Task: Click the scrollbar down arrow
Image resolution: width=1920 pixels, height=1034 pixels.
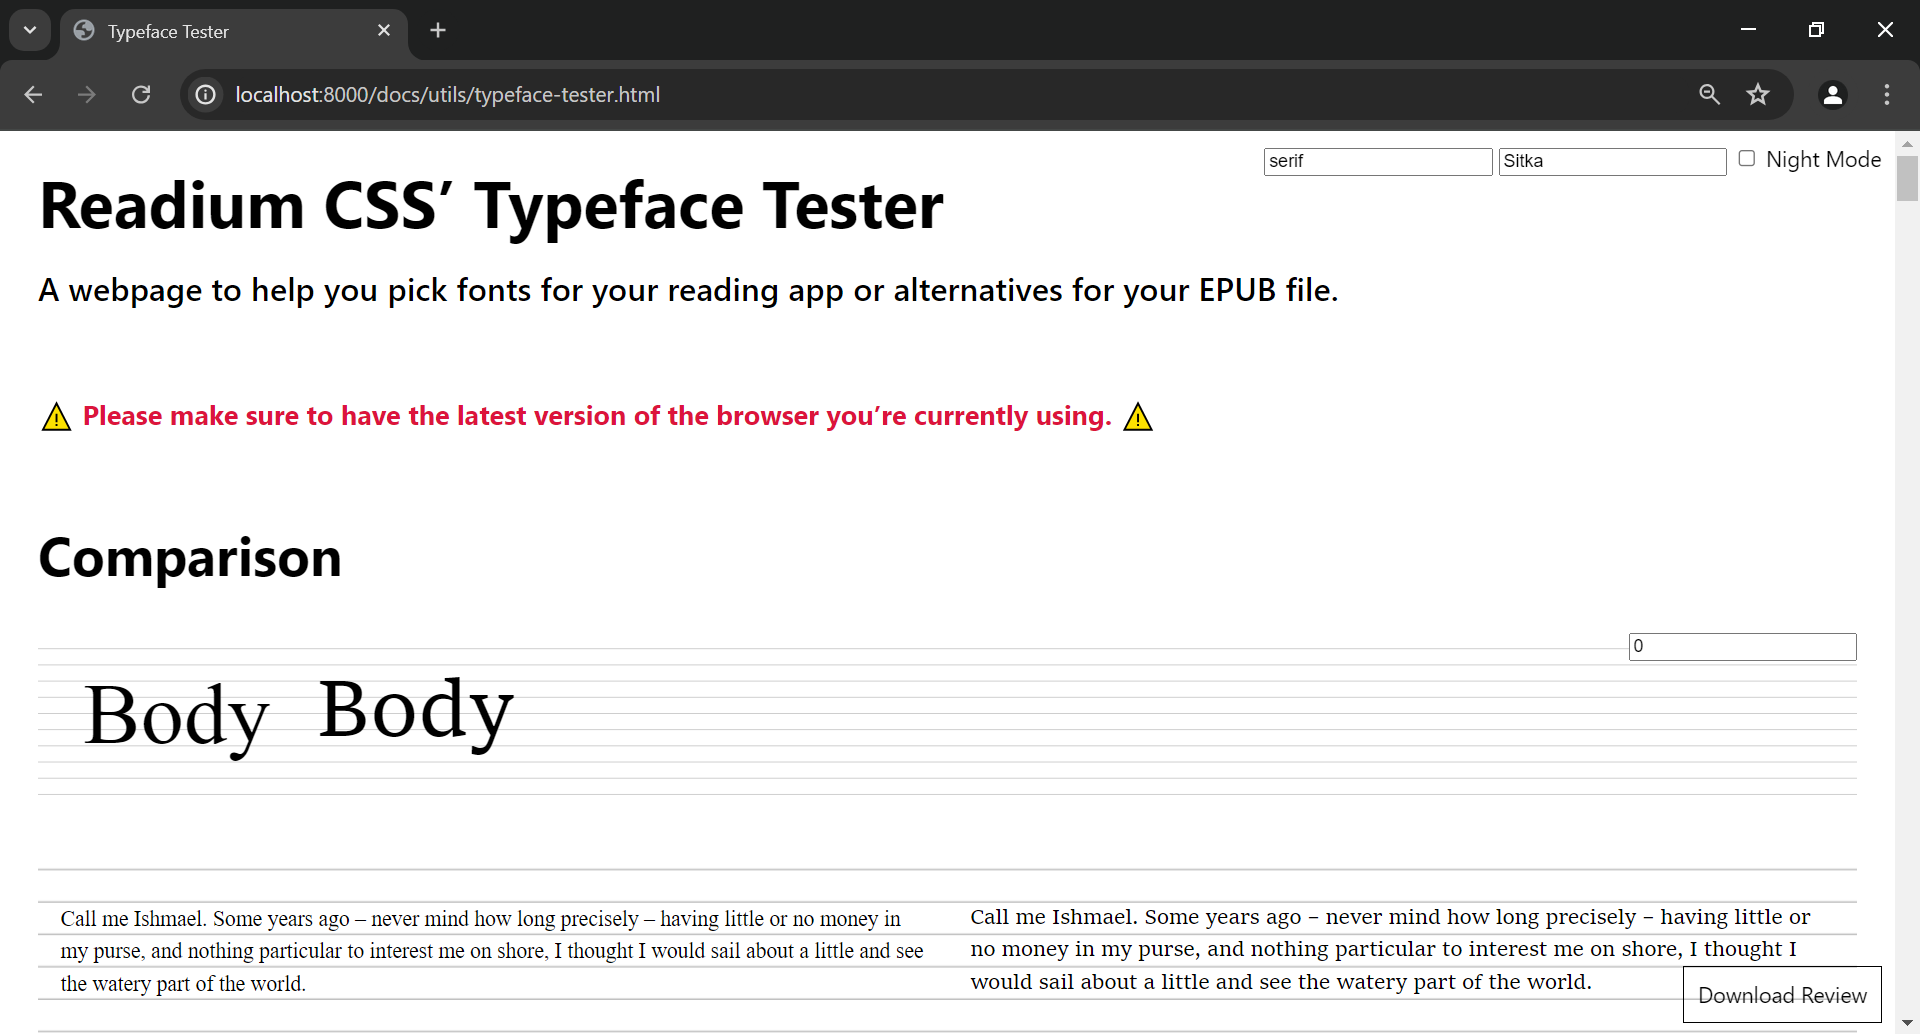Action: (1907, 1023)
